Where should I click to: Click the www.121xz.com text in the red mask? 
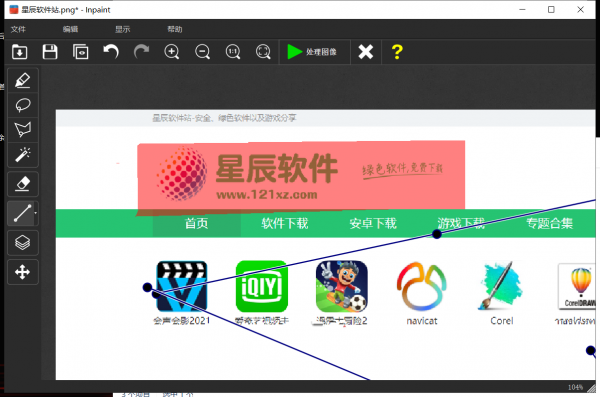[267, 195]
